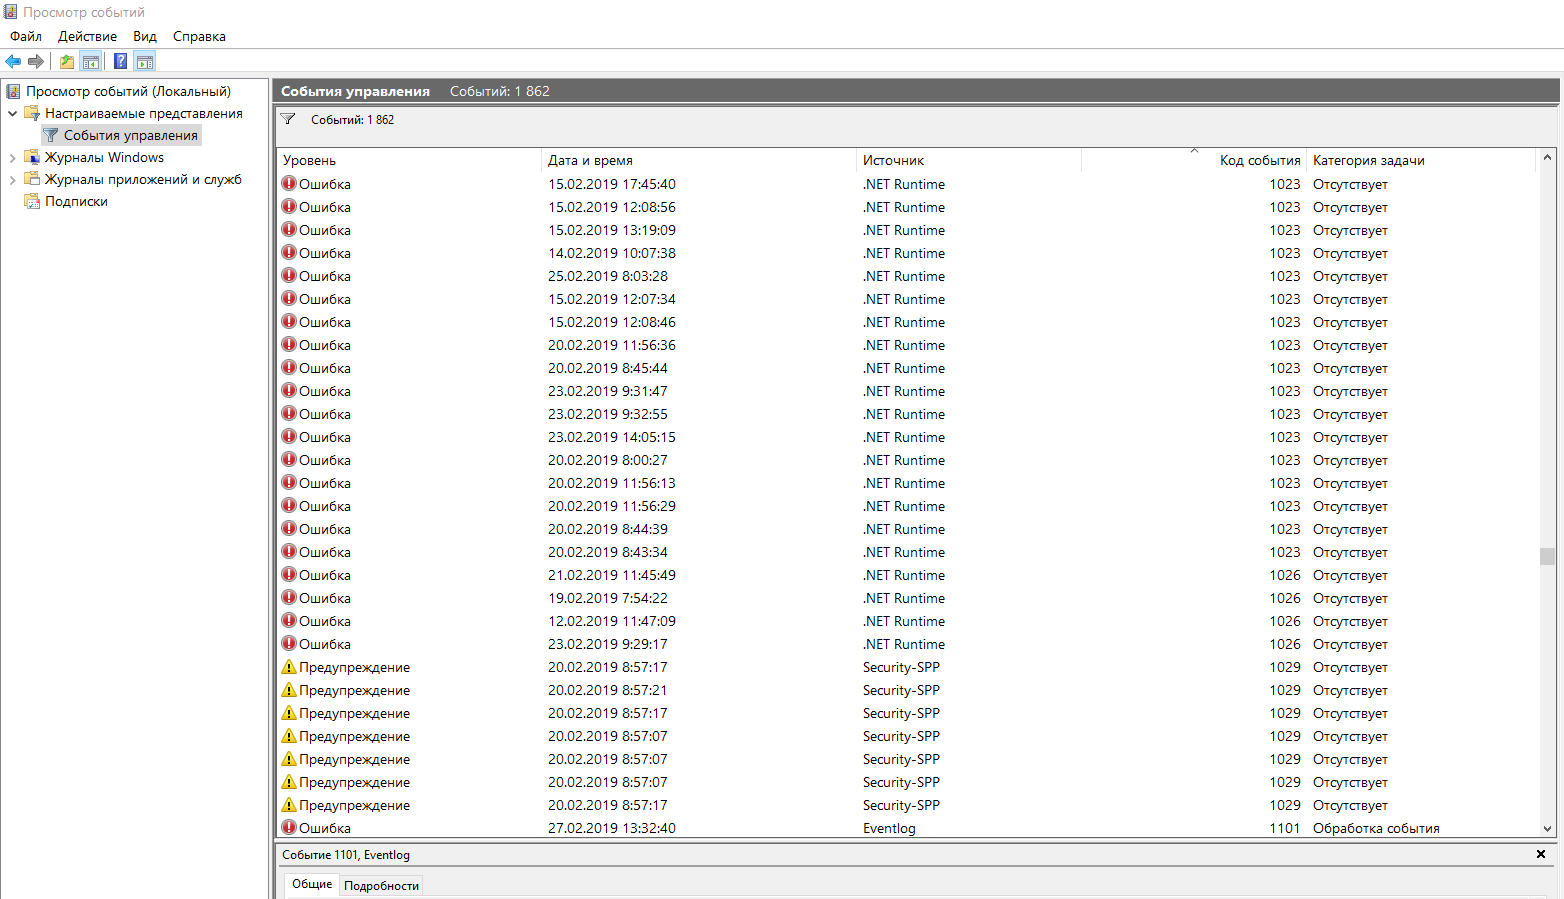Select Журналы приложений и служб tree item
Viewport: 1564px width, 899px height.
click(143, 179)
